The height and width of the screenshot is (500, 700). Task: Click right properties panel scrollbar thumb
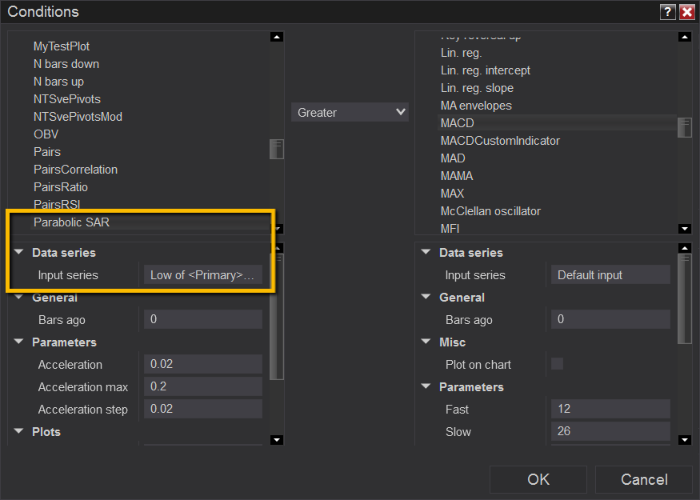click(x=684, y=299)
